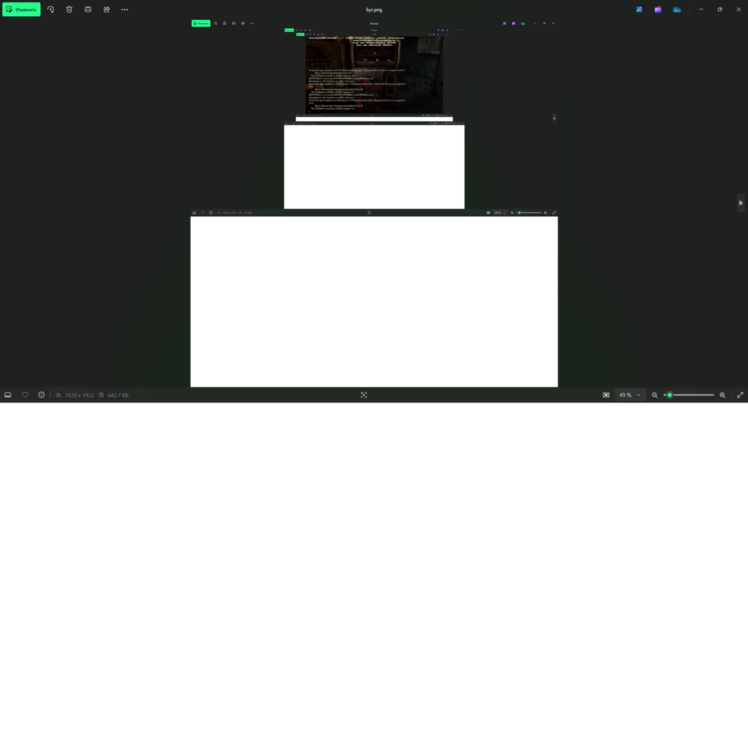Viewport: 748px width, 750px height.
Task: Zoom in with the plus magnifier
Action: [723, 395]
